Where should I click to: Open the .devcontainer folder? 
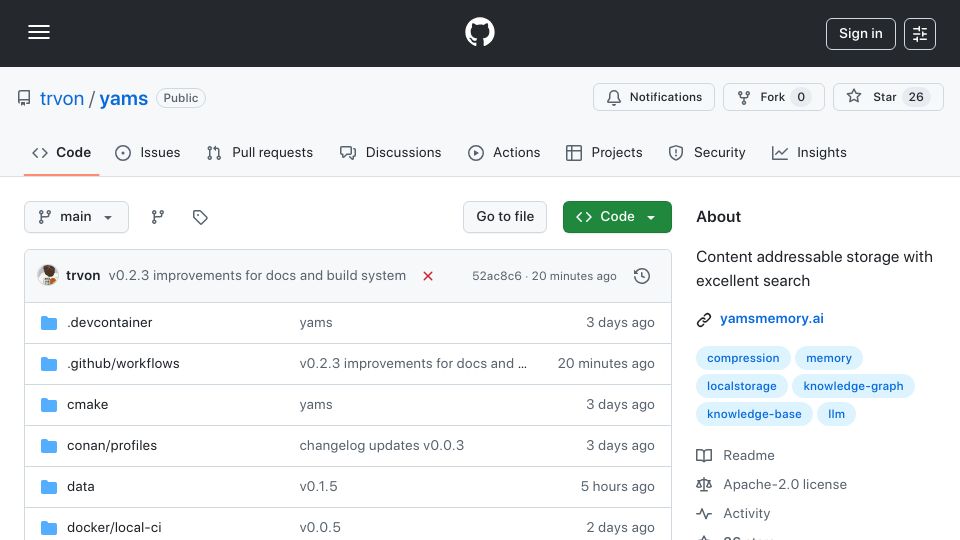click(110, 323)
